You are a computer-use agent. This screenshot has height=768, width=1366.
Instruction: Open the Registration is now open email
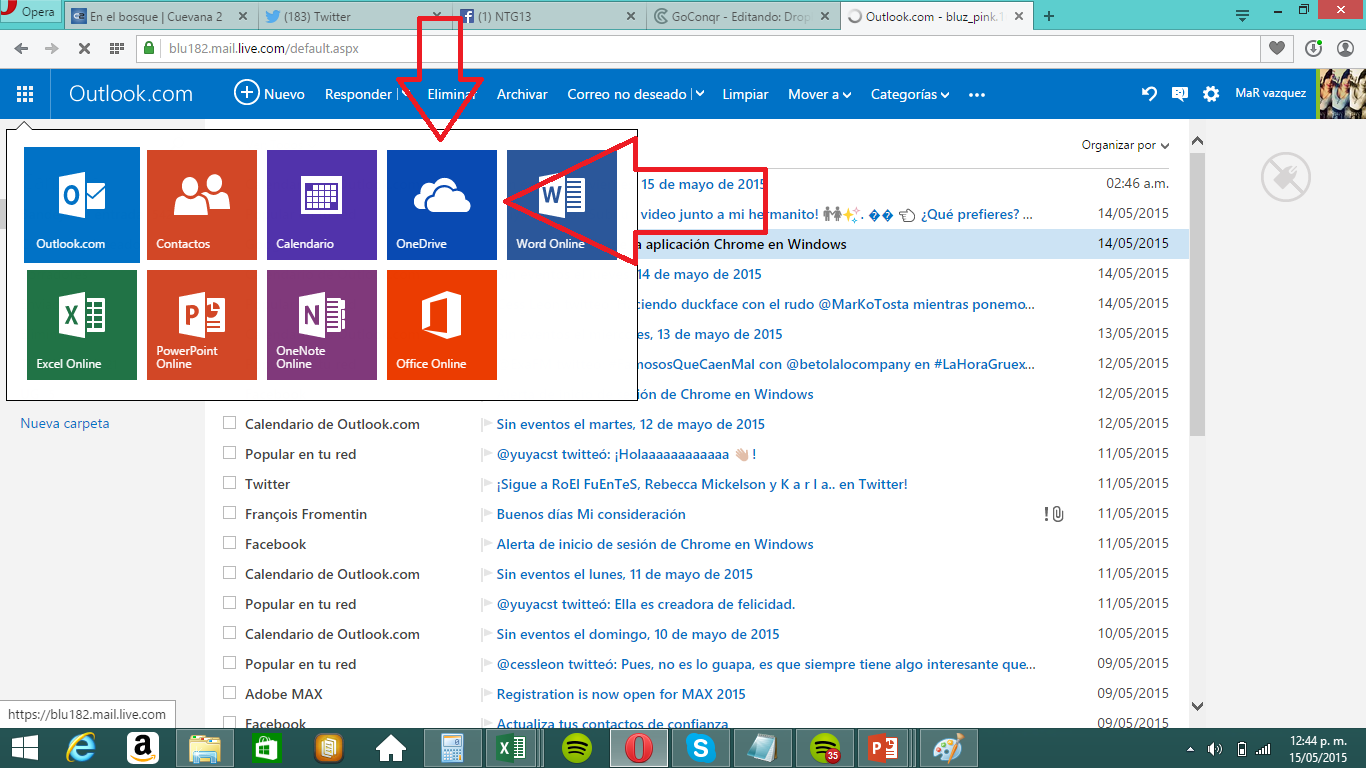point(620,694)
